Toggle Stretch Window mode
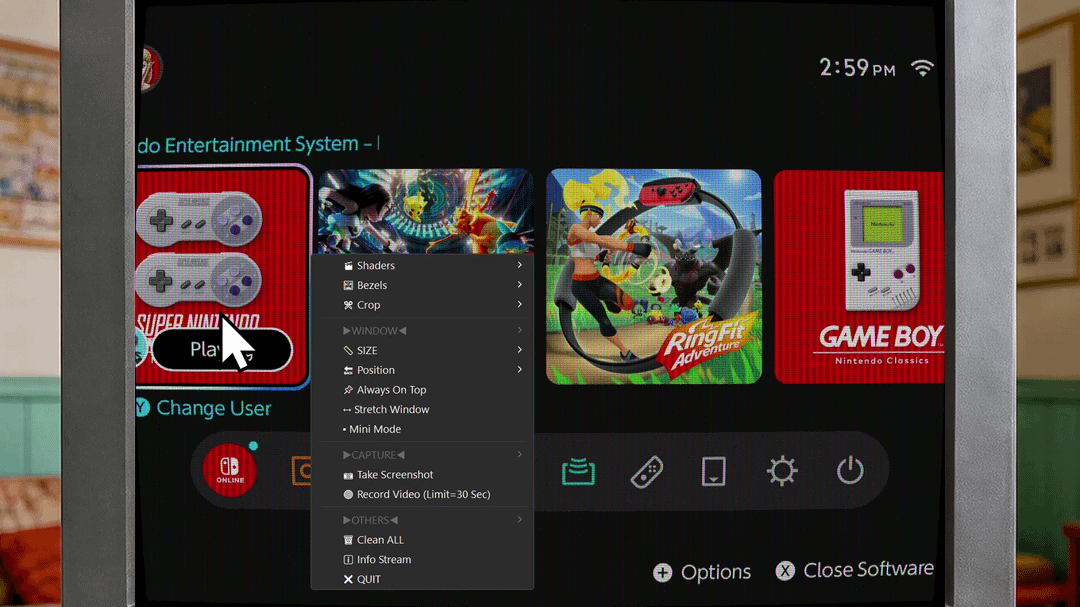 [x=390, y=410]
